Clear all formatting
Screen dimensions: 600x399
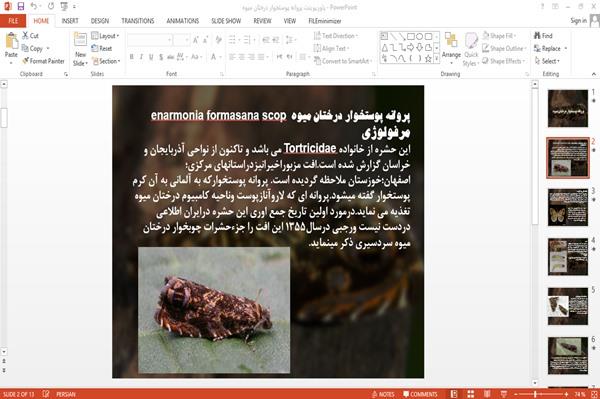pos(218,40)
